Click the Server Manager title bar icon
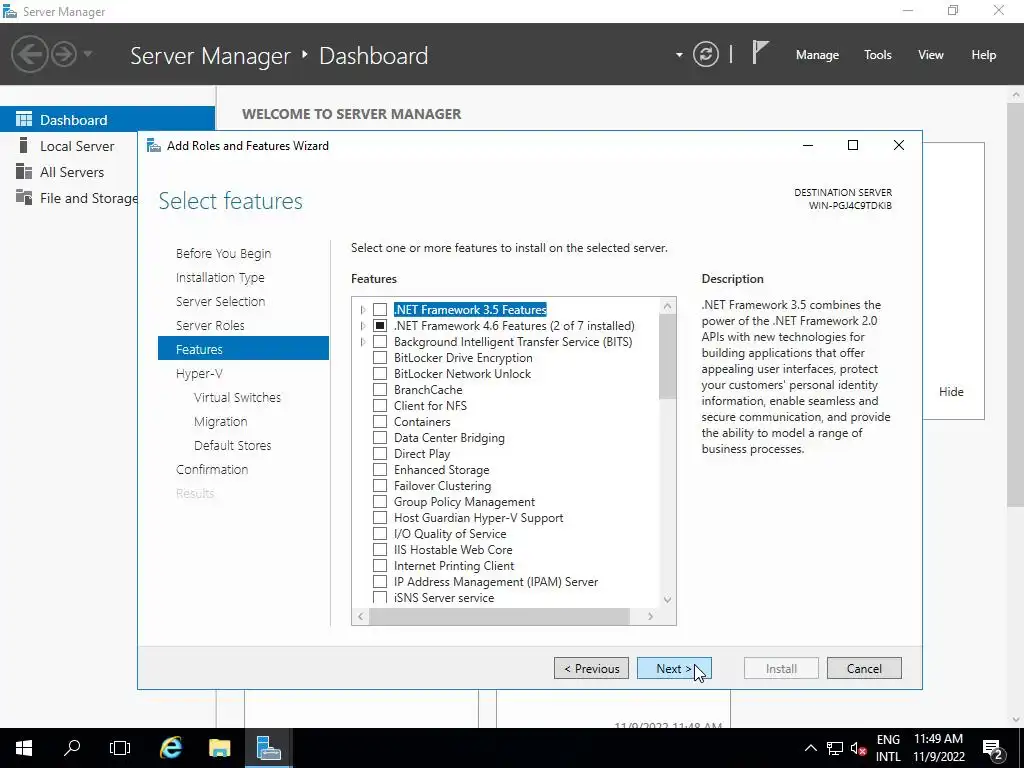Viewport: 1024px width, 768px height. click(x=10, y=11)
